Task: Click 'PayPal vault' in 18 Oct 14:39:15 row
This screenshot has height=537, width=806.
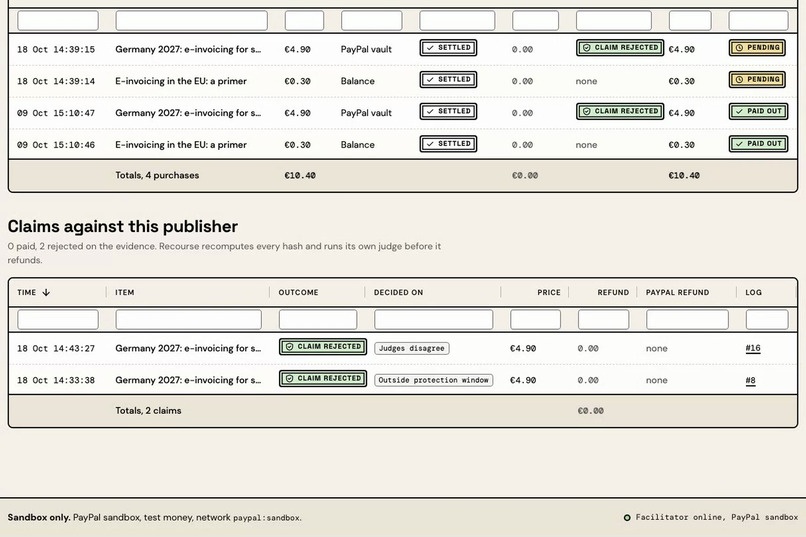Action: tap(366, 49)
